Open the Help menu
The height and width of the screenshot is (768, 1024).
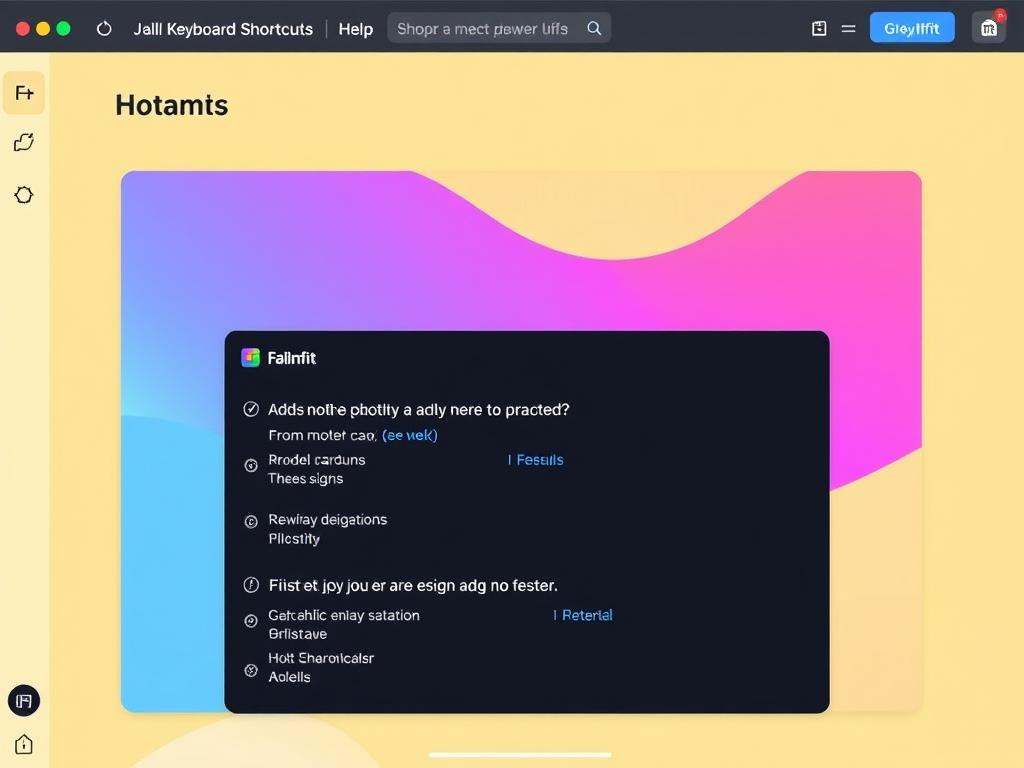click(x=356, y=29)
